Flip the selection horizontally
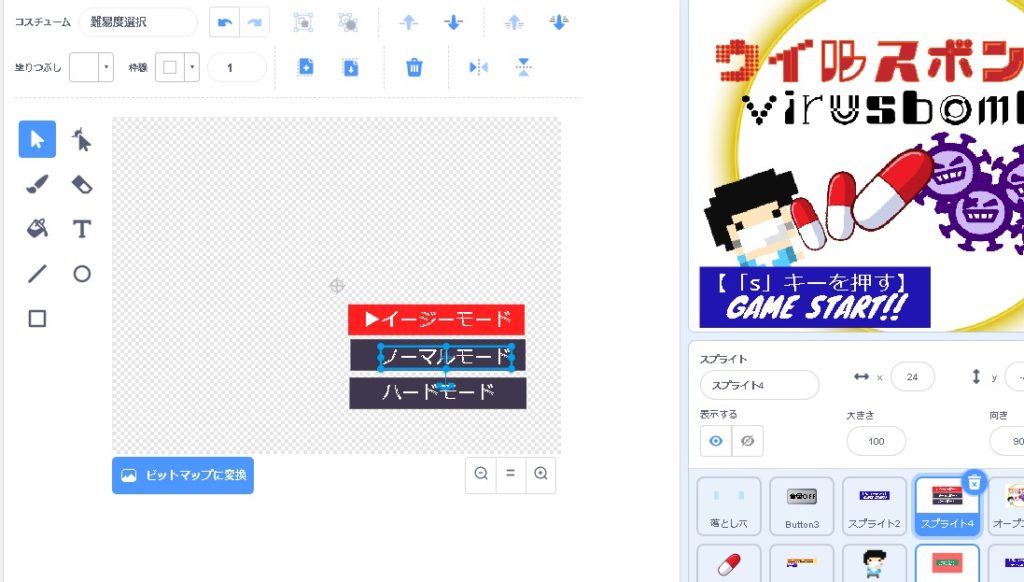Screen dimensions: 1024x582 [478, 67]
